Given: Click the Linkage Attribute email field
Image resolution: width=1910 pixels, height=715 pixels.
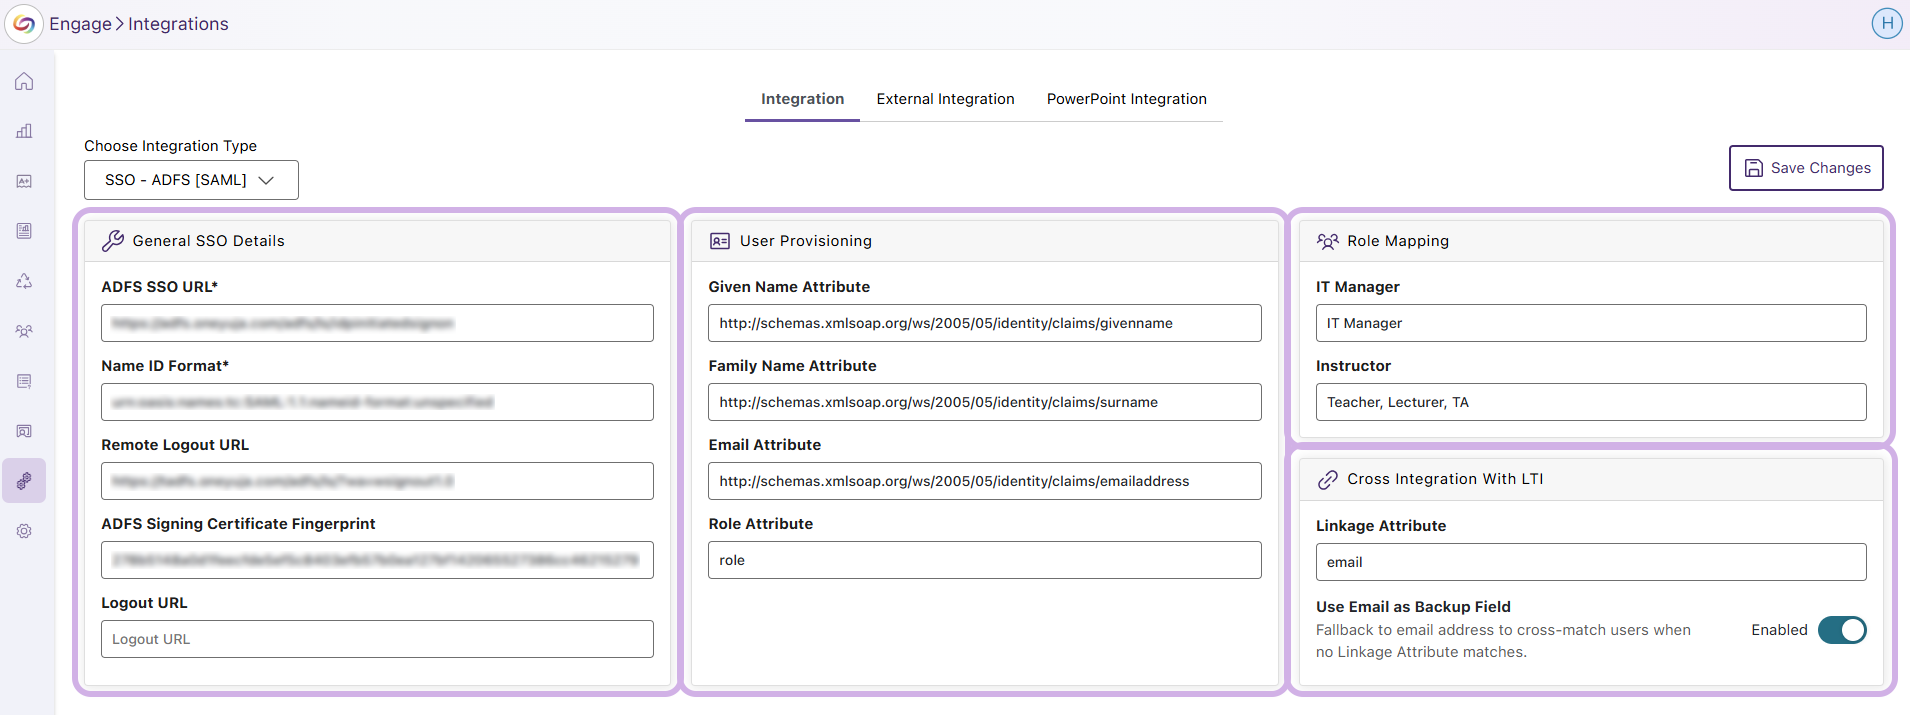Looking at the screenshot, I should coord(1591,562).
